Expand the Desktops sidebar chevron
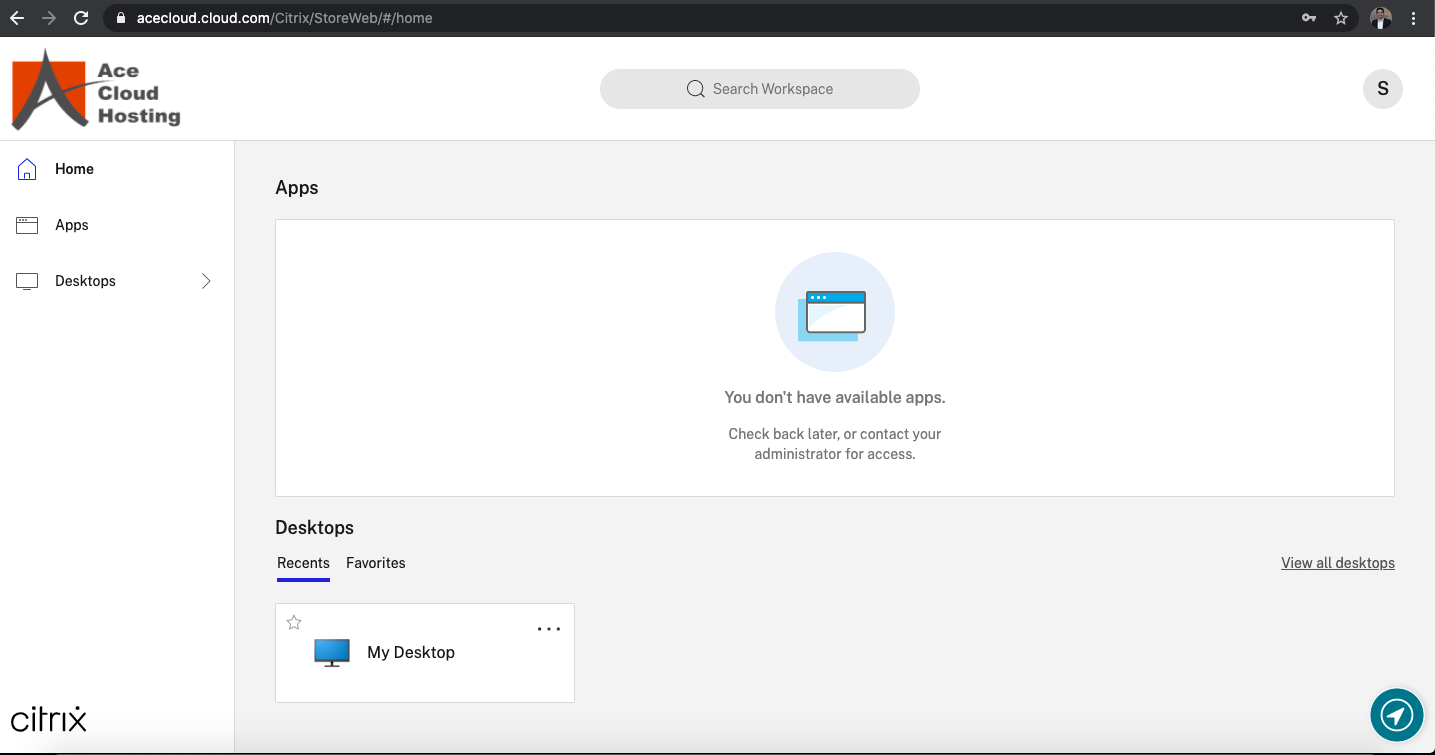This screenshot has height=755, width=1435. tap(206, 281)
